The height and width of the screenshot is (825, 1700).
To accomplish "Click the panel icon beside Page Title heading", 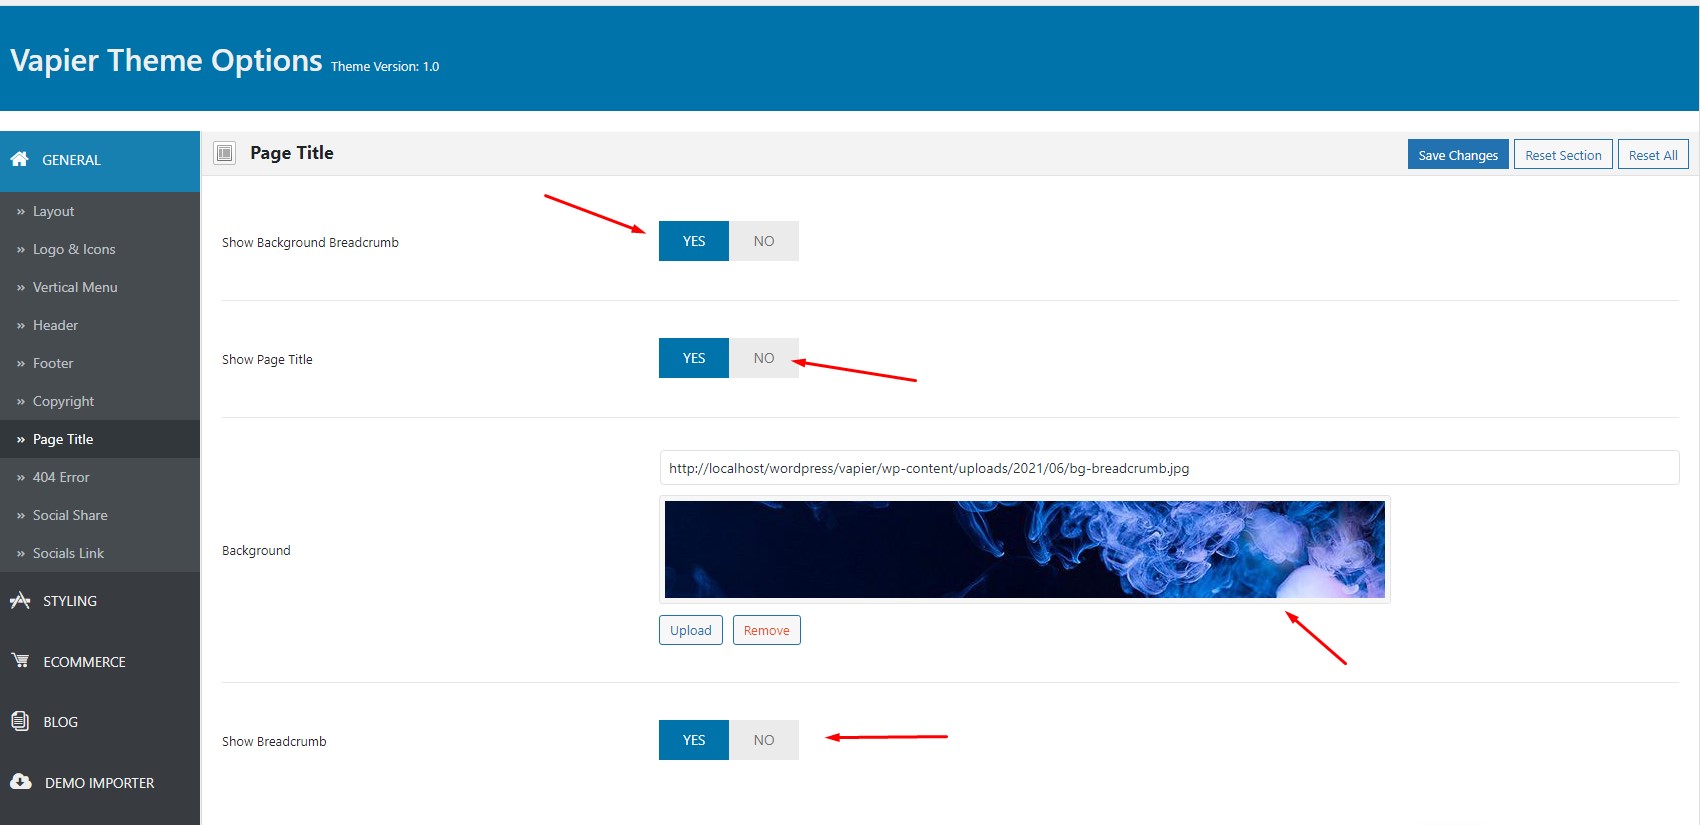I will pos(225,153).
